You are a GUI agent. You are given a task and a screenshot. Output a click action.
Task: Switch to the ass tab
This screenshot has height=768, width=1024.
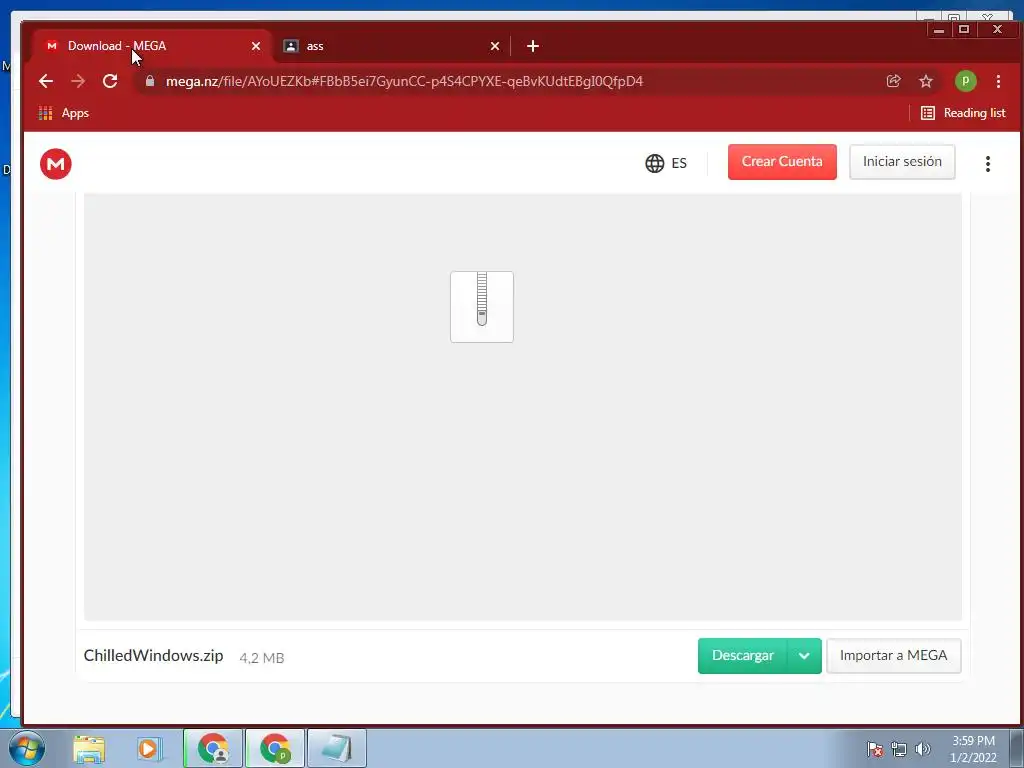(x=391, y=46)
